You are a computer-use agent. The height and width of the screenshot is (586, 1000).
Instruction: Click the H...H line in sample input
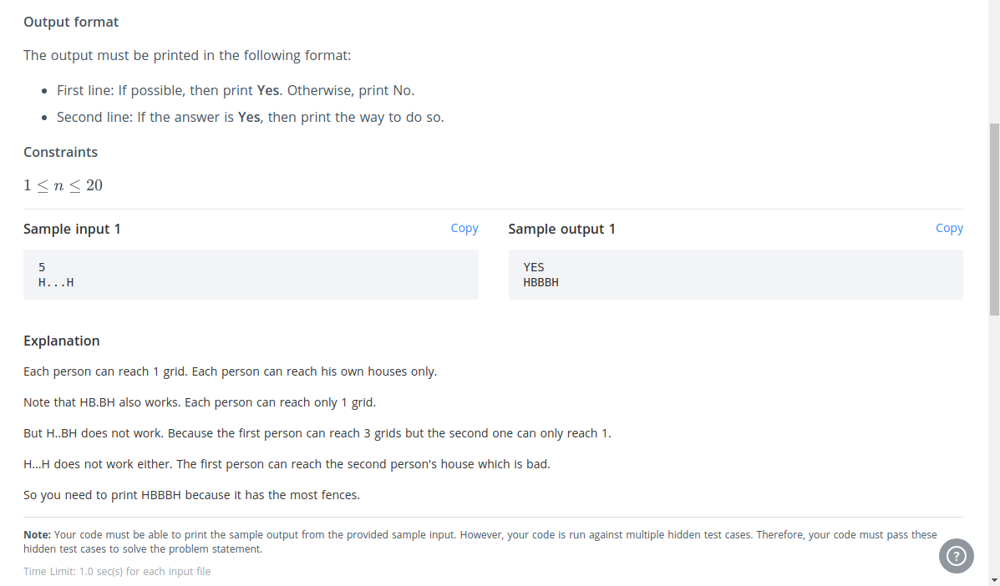pos(56,282)
